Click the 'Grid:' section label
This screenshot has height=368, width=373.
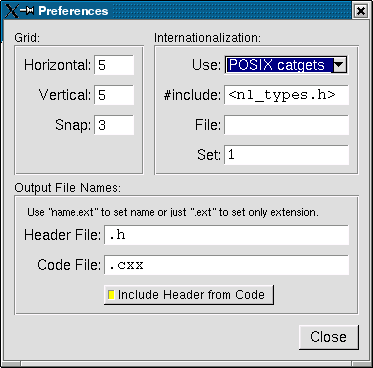point(27,38)
